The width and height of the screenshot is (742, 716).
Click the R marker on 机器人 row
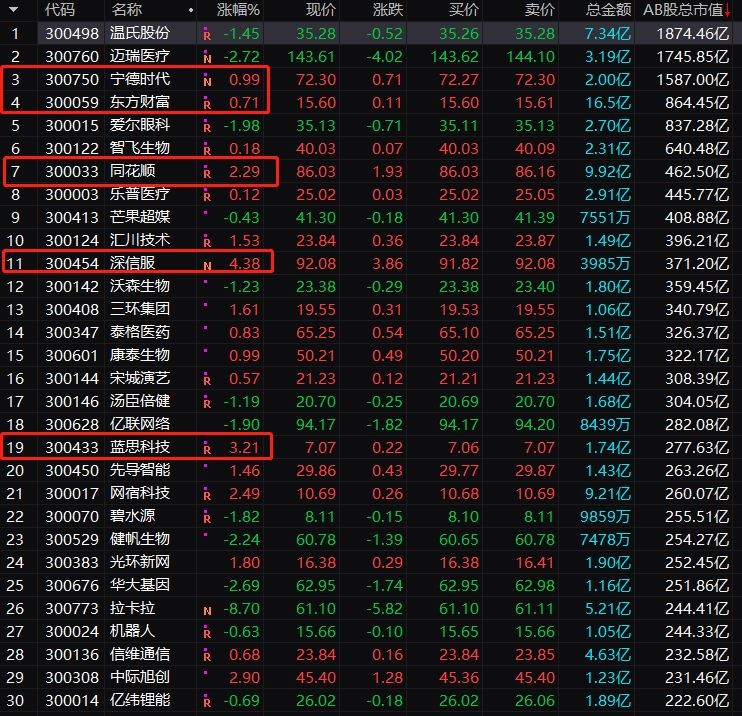(207, 634)
